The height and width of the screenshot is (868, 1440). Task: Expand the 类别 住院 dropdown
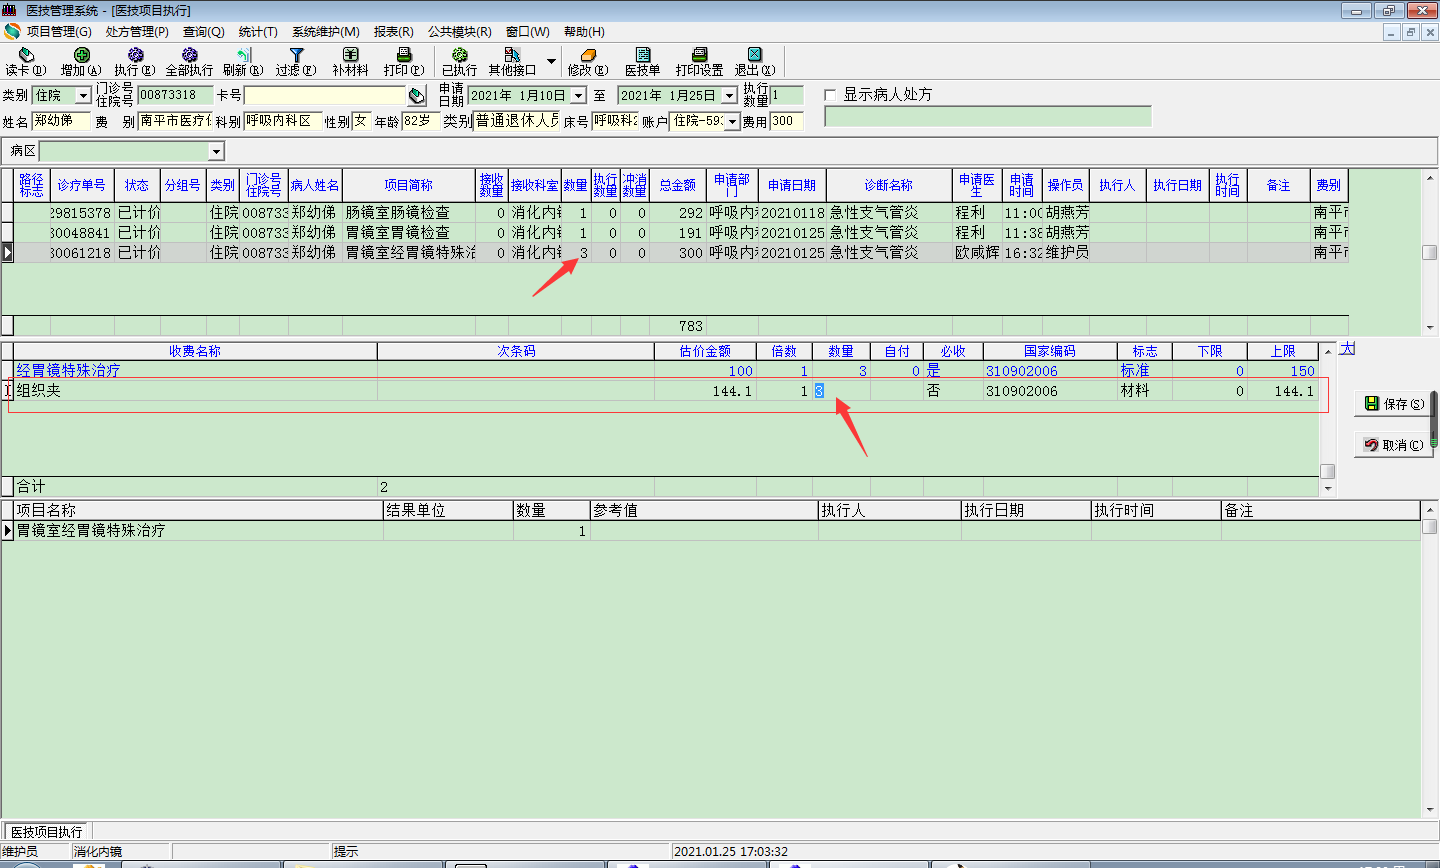pyautogui.click(x=84, y=96)
